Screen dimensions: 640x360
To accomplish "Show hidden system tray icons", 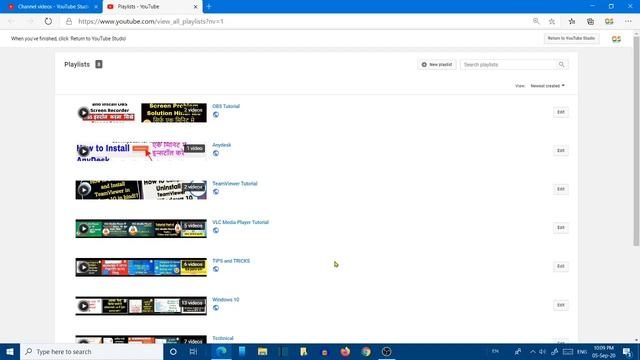I will [533, 351].
